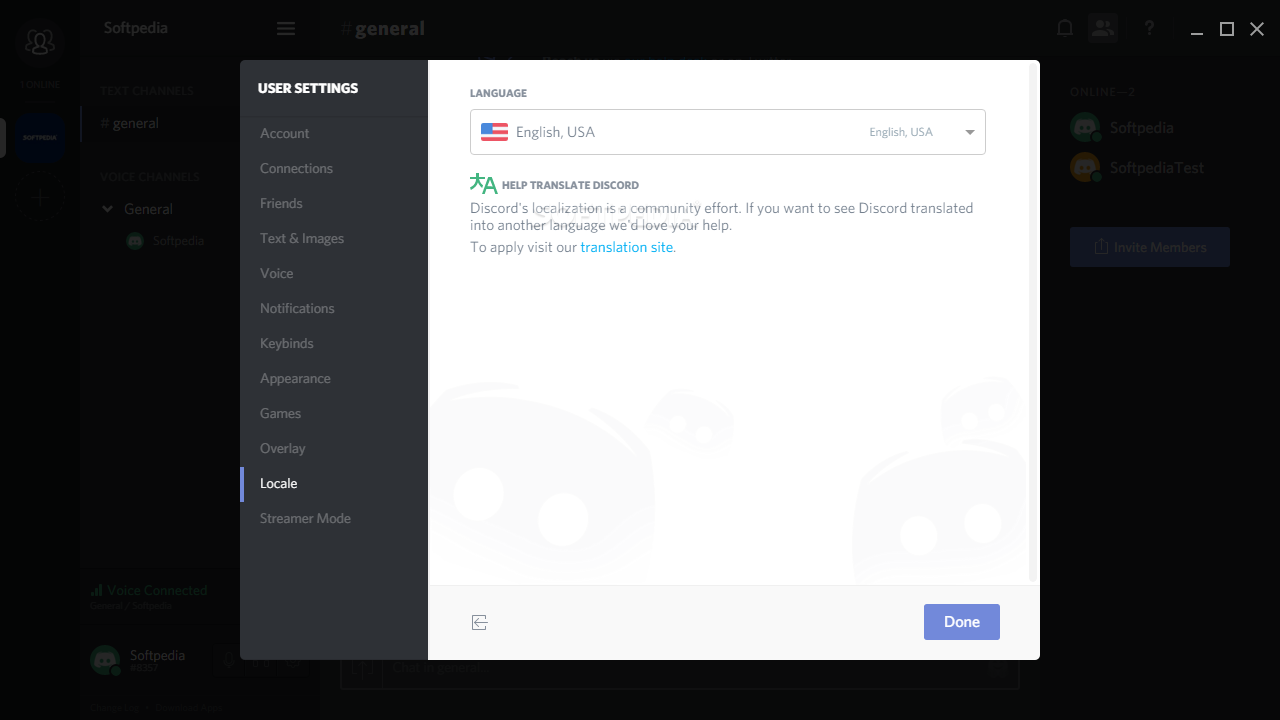This screenshot has height=720, width=1280.
Task: Open Friends settings tab
Action: 334,203
